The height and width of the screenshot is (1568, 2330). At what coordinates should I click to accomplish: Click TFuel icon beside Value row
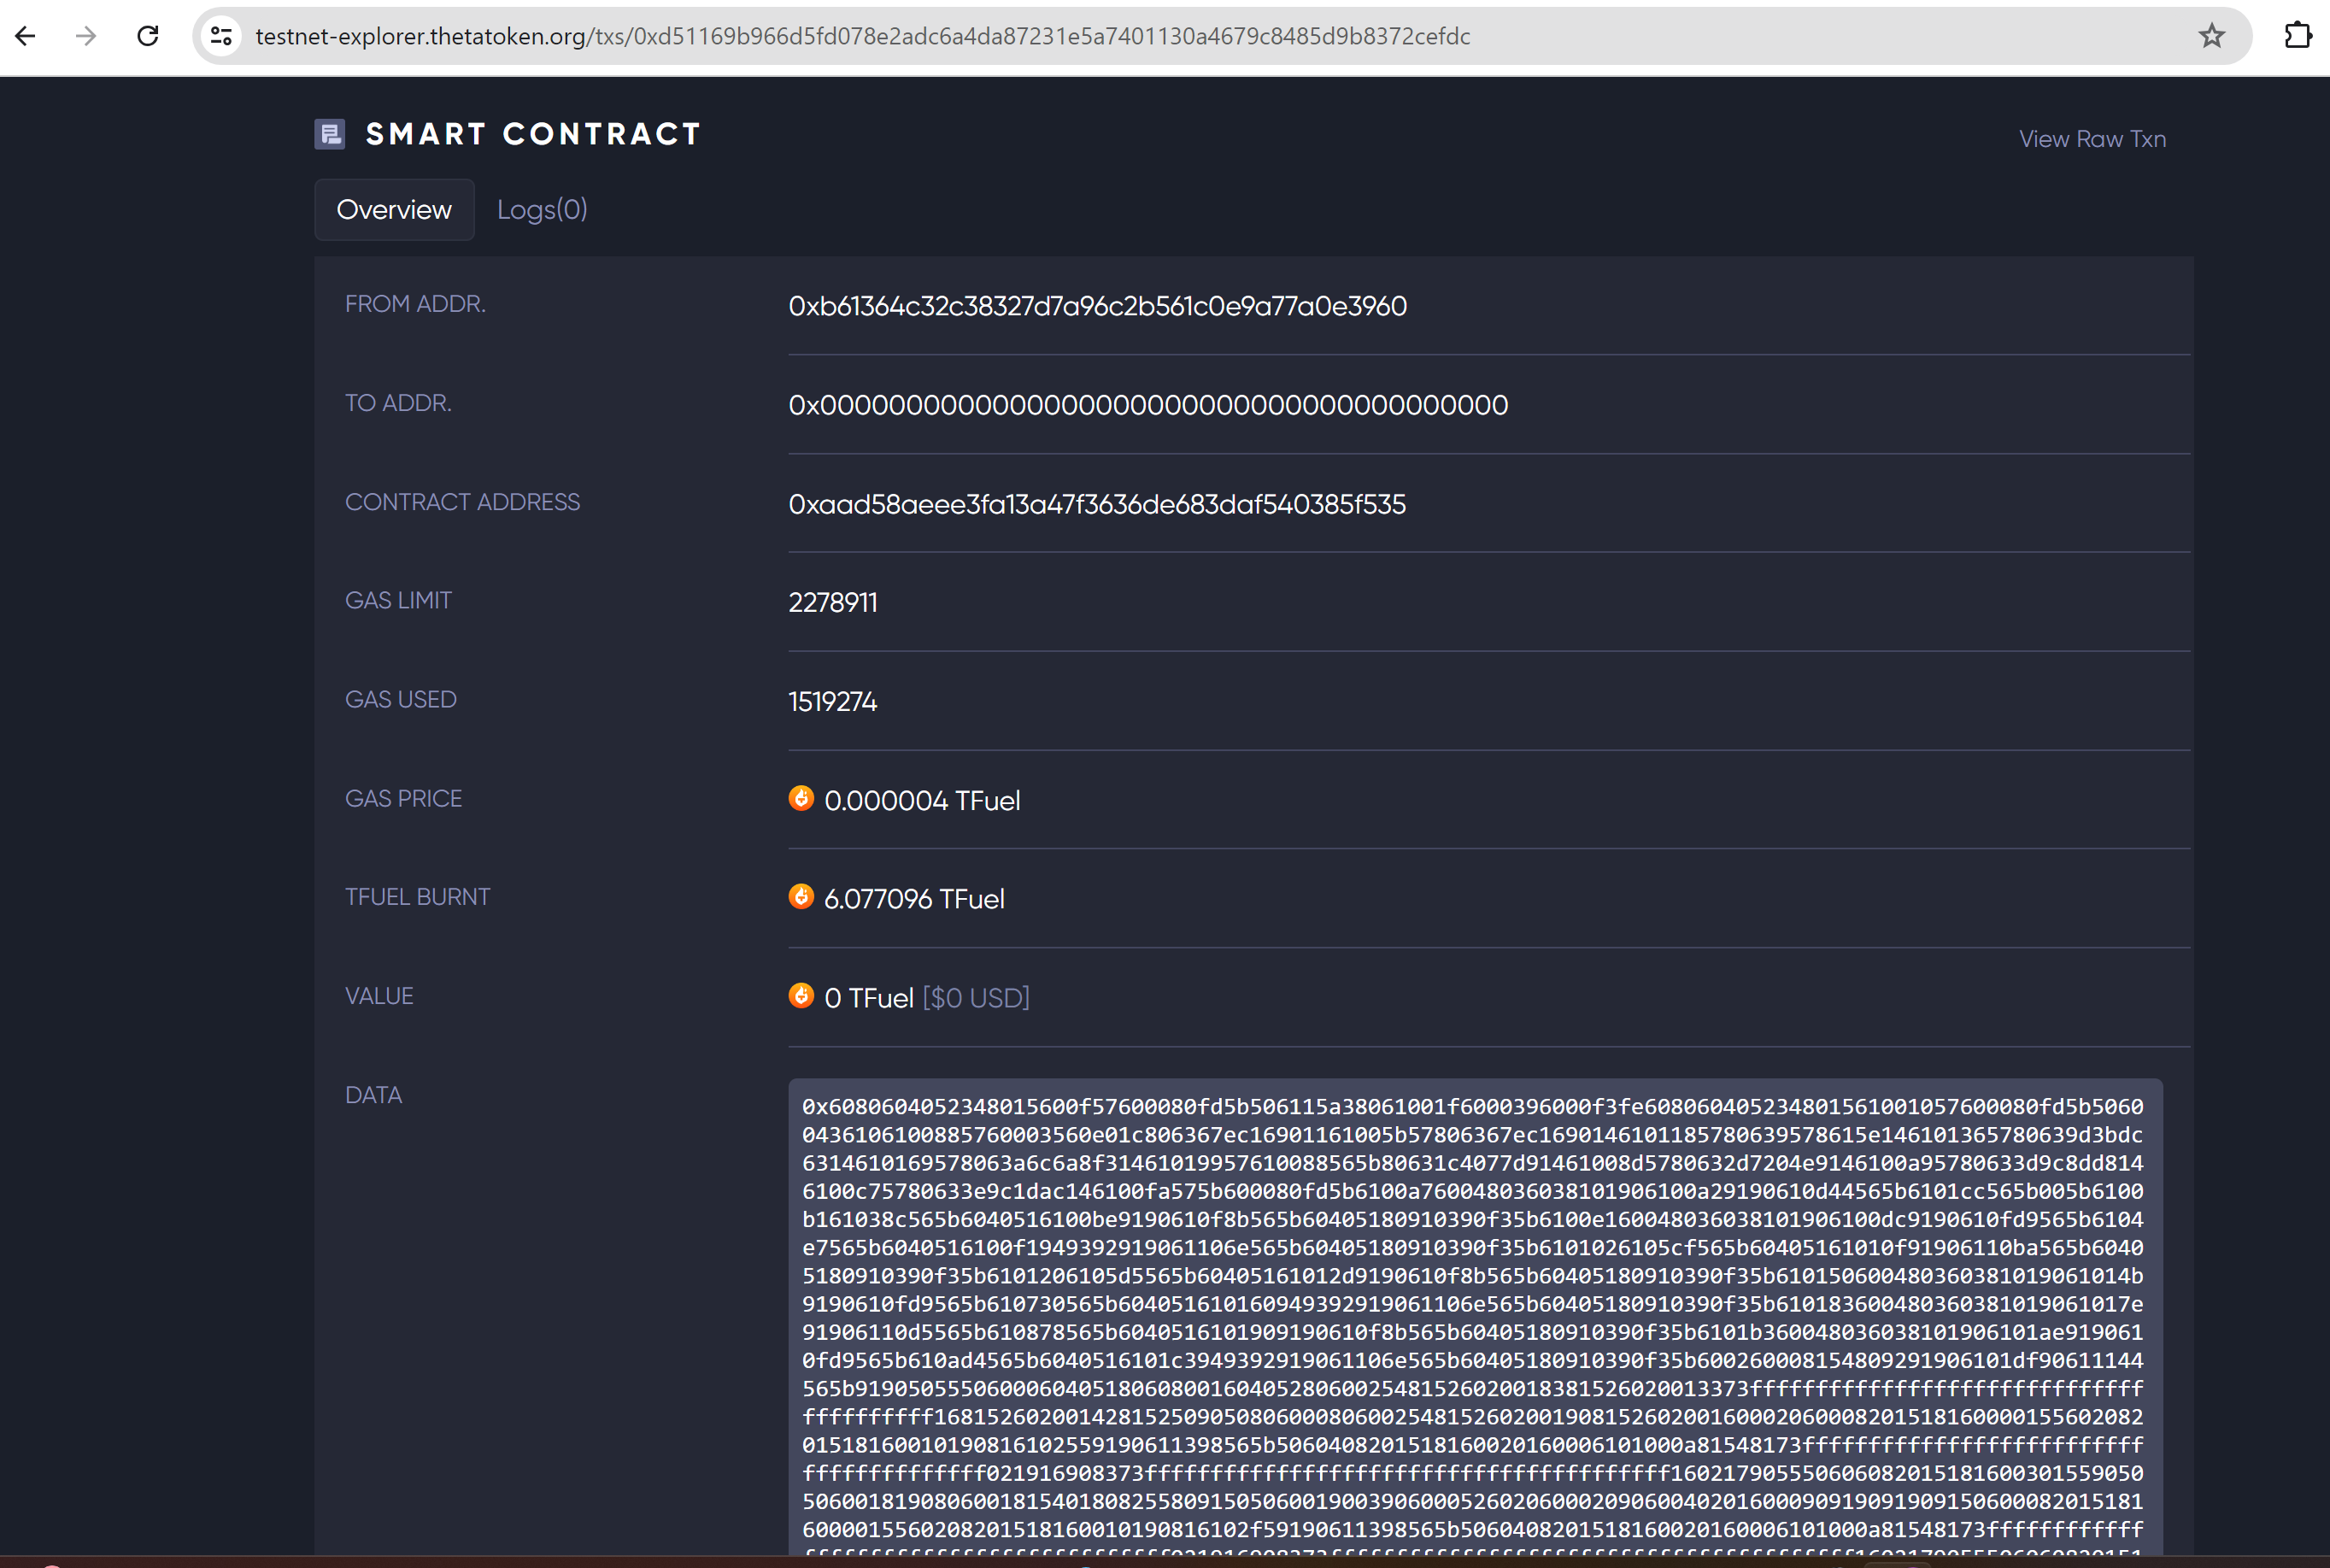pos(801,996)
